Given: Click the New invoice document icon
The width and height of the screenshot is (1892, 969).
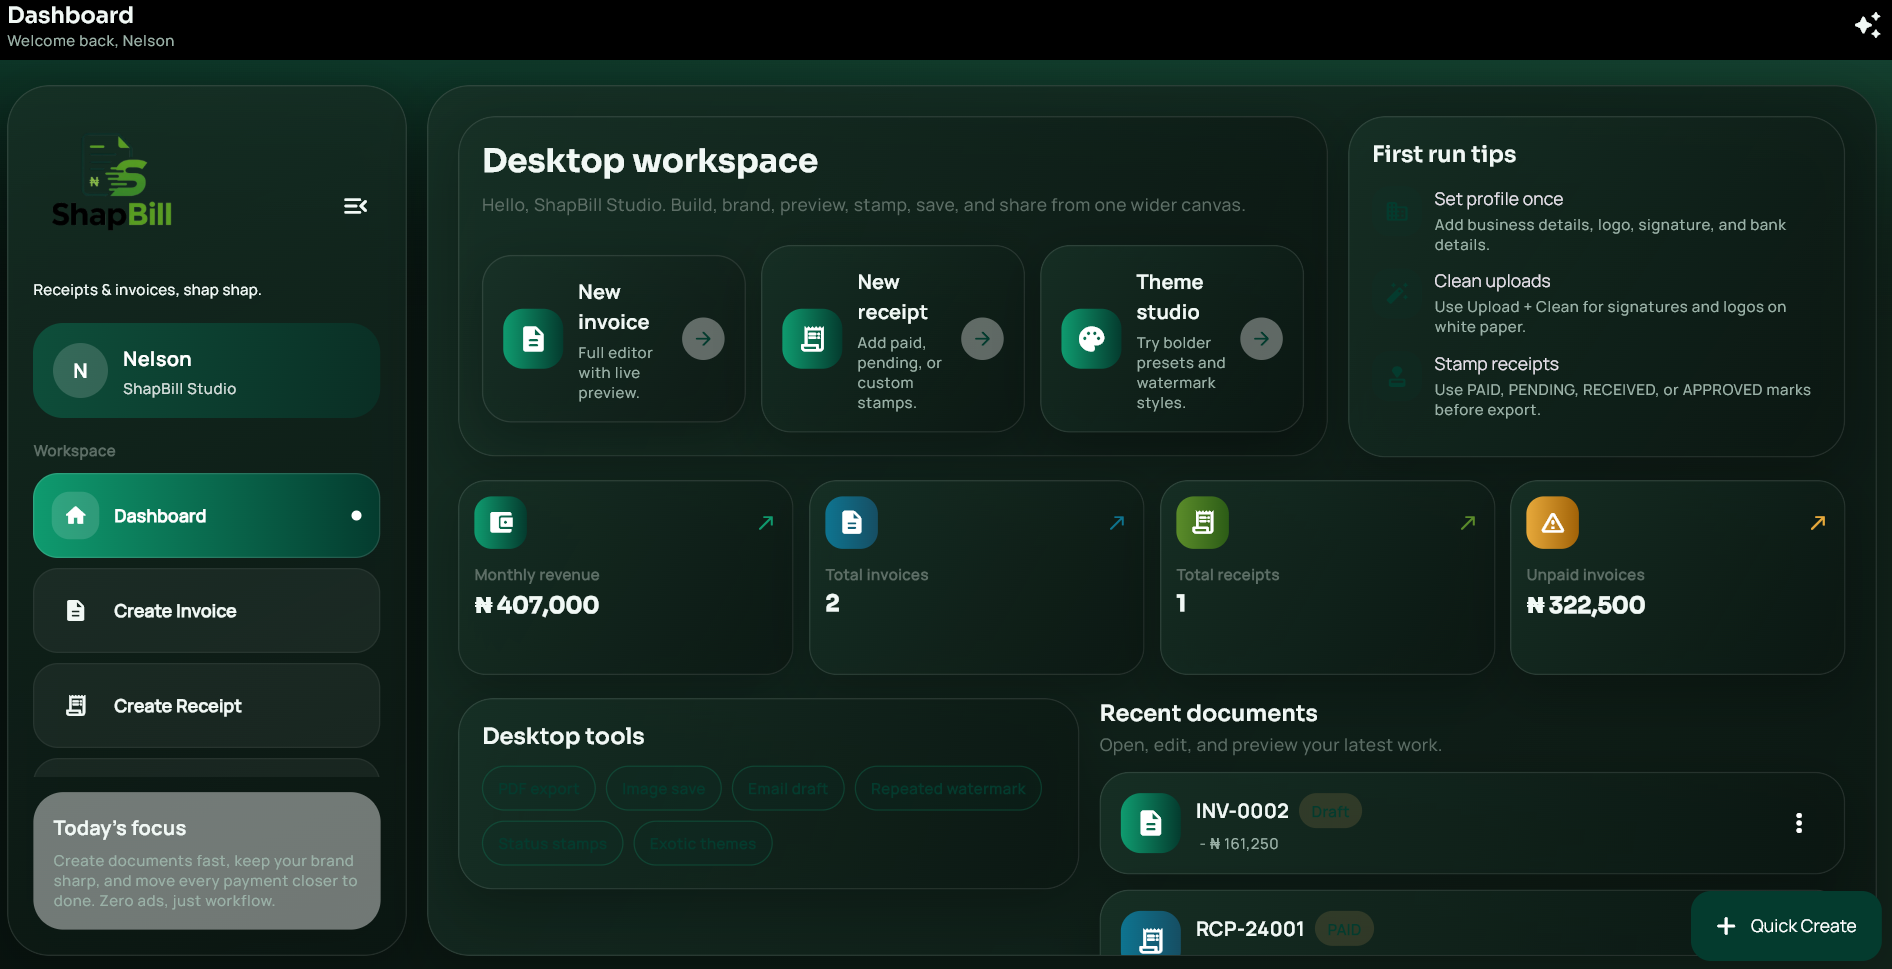Looking at the screenshot, I should click(x=533, y=339).
